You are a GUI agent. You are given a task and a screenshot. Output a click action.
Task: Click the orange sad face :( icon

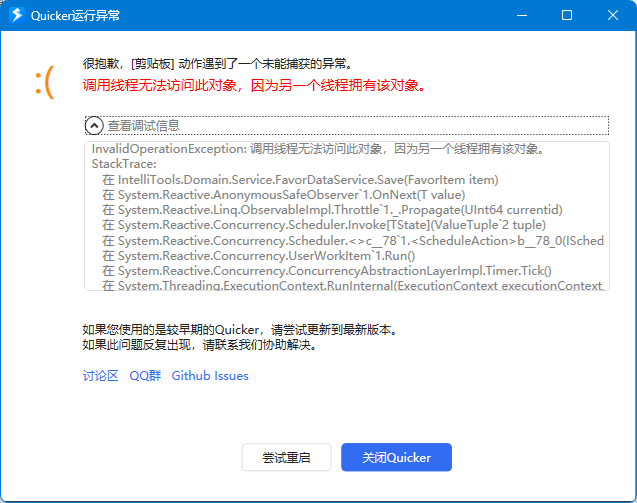click(45, 82)
